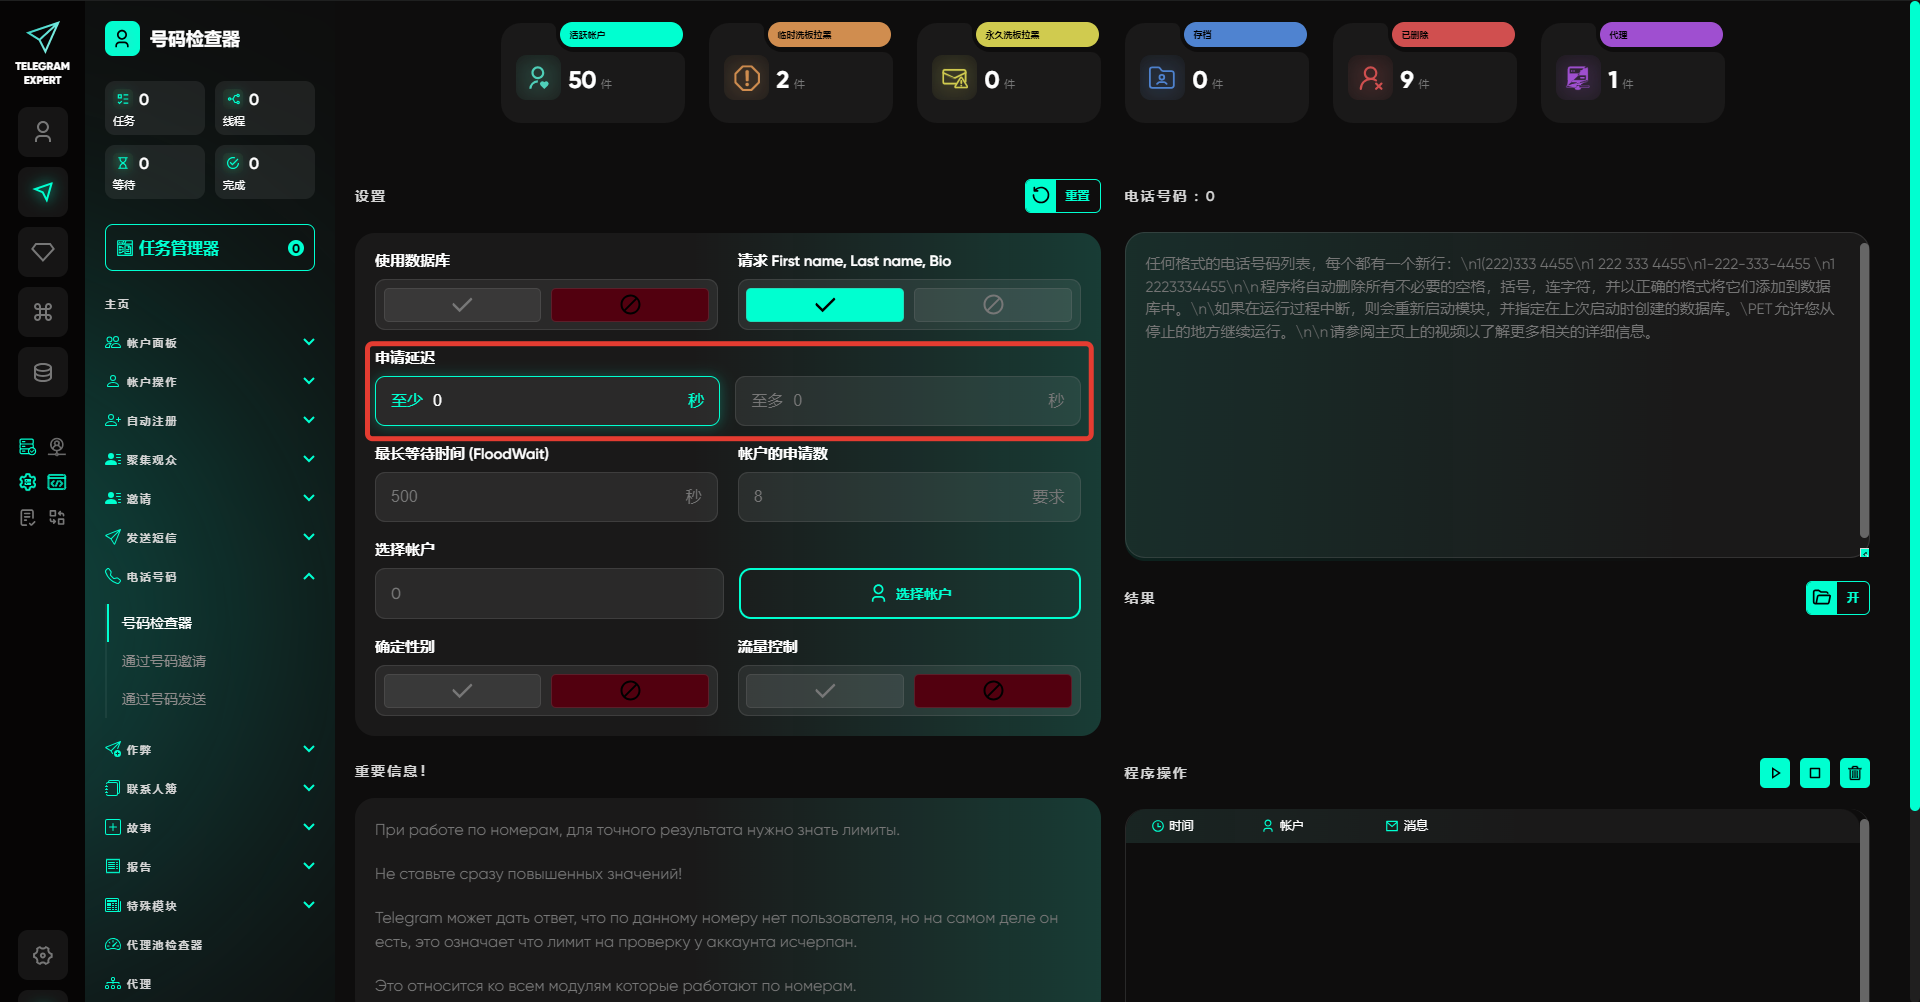
Task: Click the 重置 reset button
Action: point(1062,196)
